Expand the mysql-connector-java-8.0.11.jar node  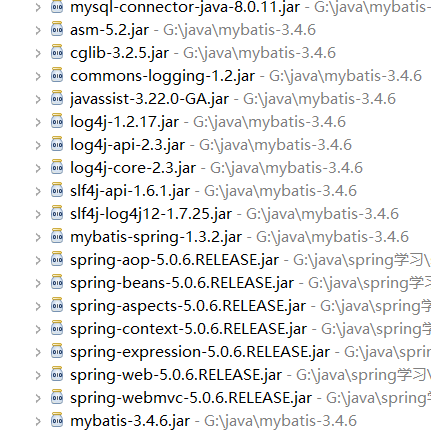coord(38,7)
